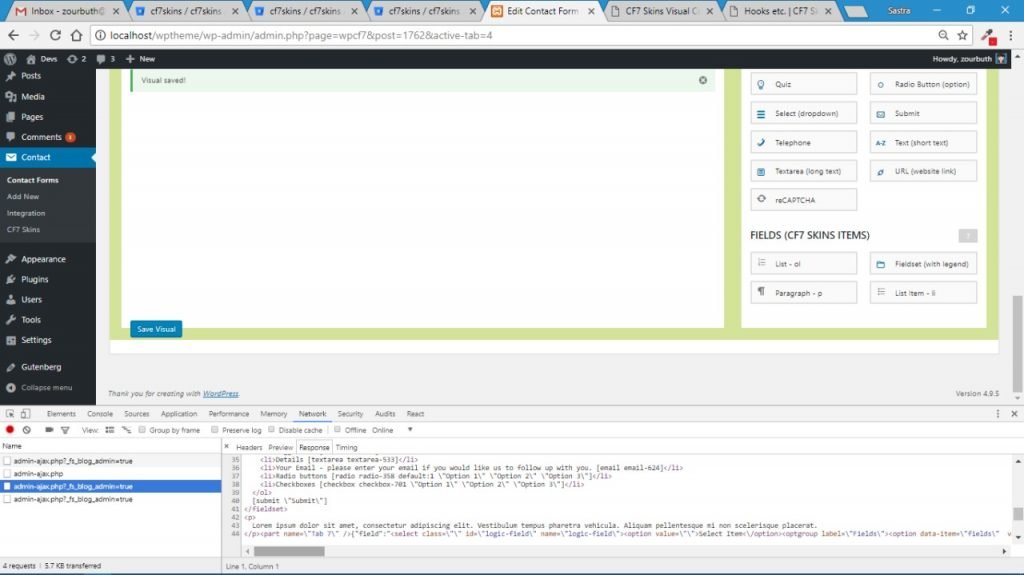Dismiss the 'Visual saved!' notice
1024x575 pixels.
702,80
